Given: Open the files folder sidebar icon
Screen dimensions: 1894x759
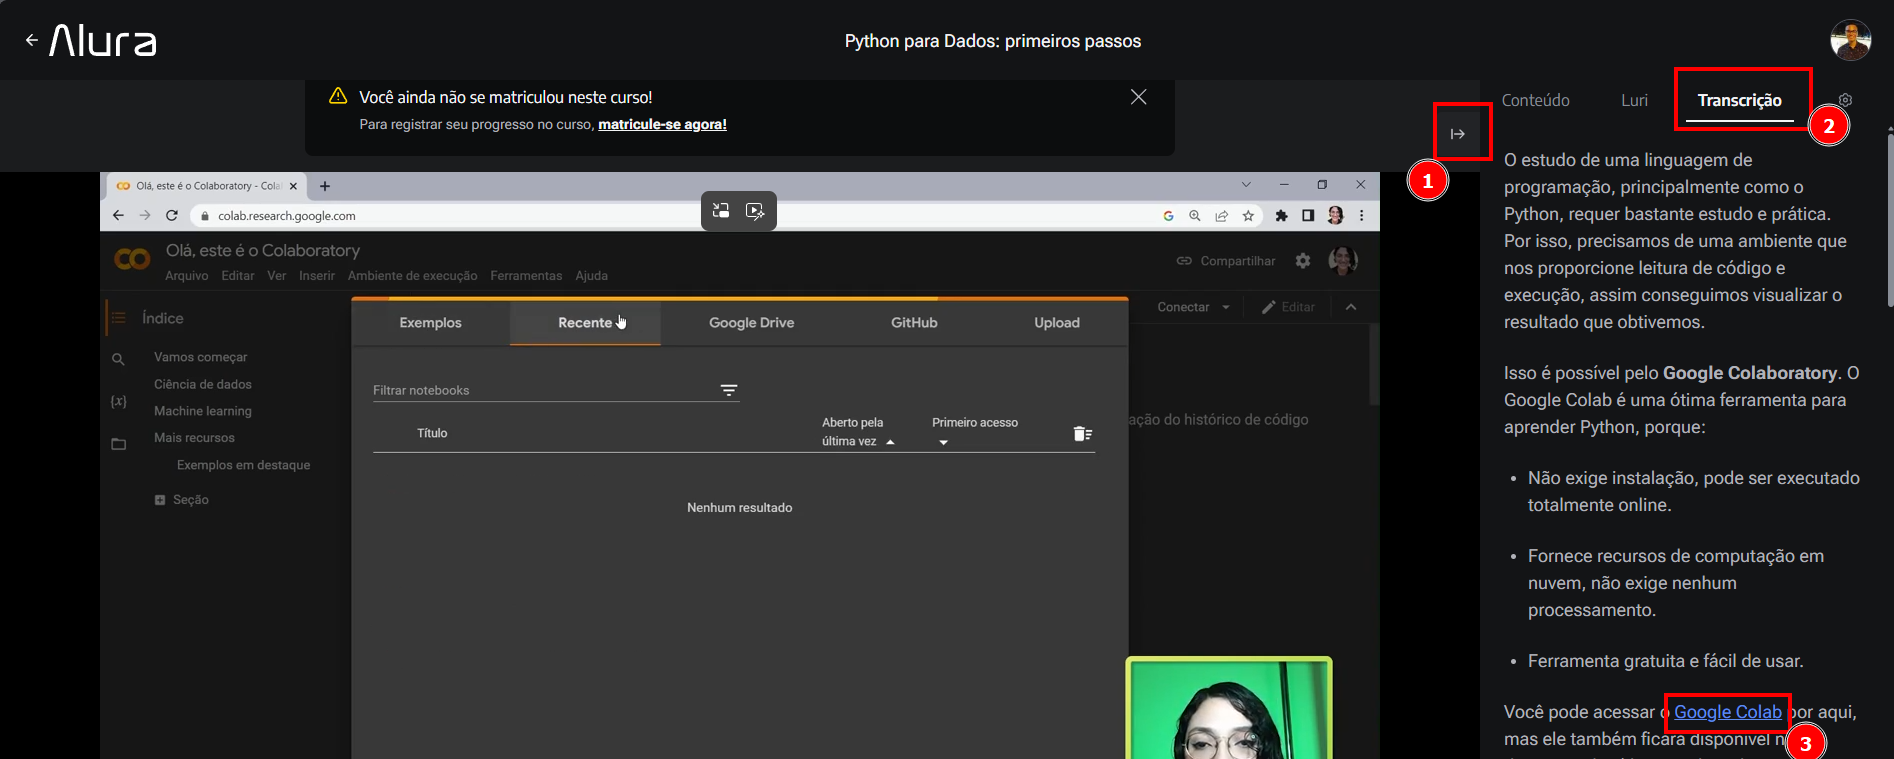Looking at the screenshot, I should tap(118, 444).
